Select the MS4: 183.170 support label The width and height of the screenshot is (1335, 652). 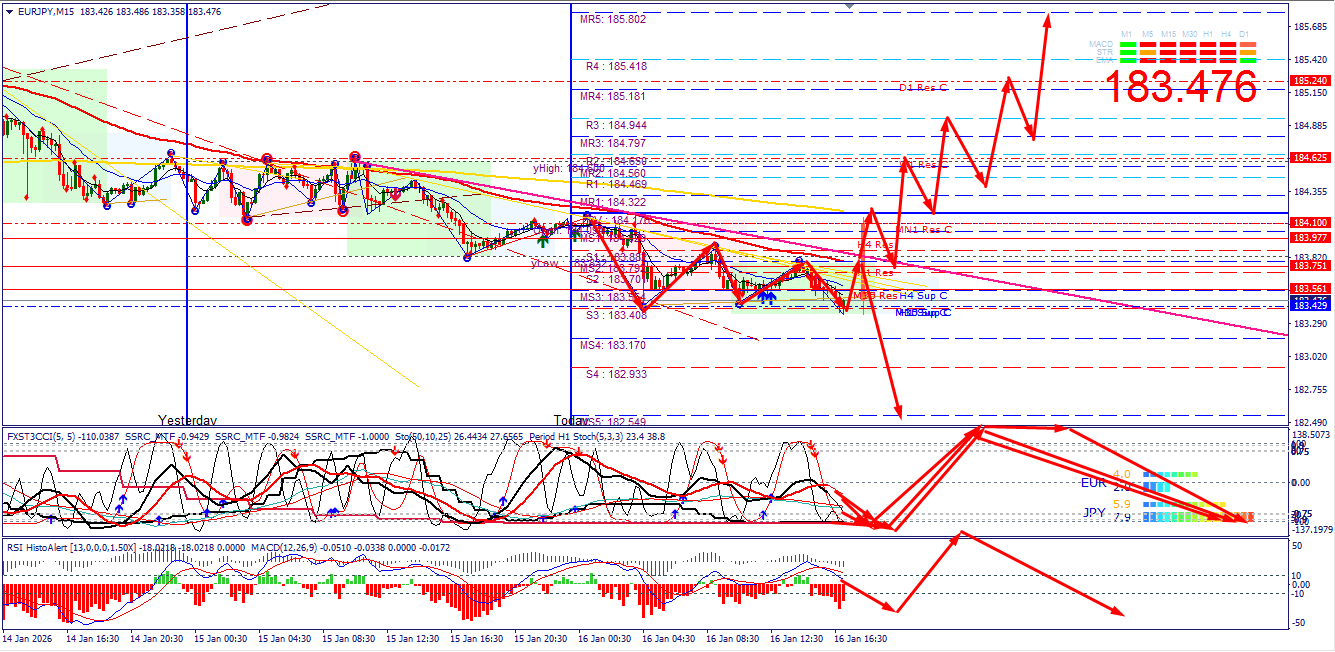pos(613,345)
